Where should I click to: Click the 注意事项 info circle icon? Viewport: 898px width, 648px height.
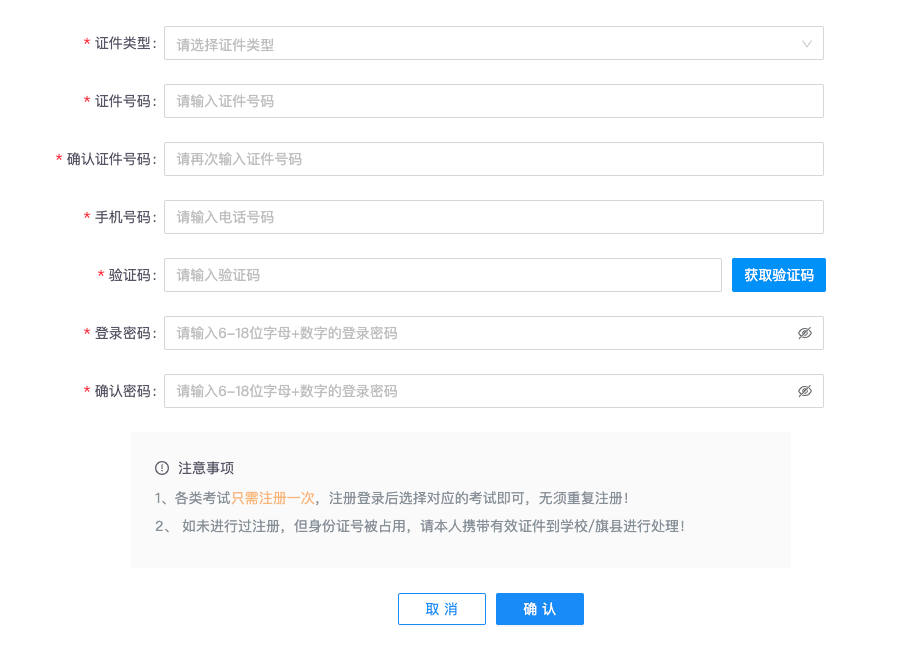pyautogui.click(x=162, y=468)
